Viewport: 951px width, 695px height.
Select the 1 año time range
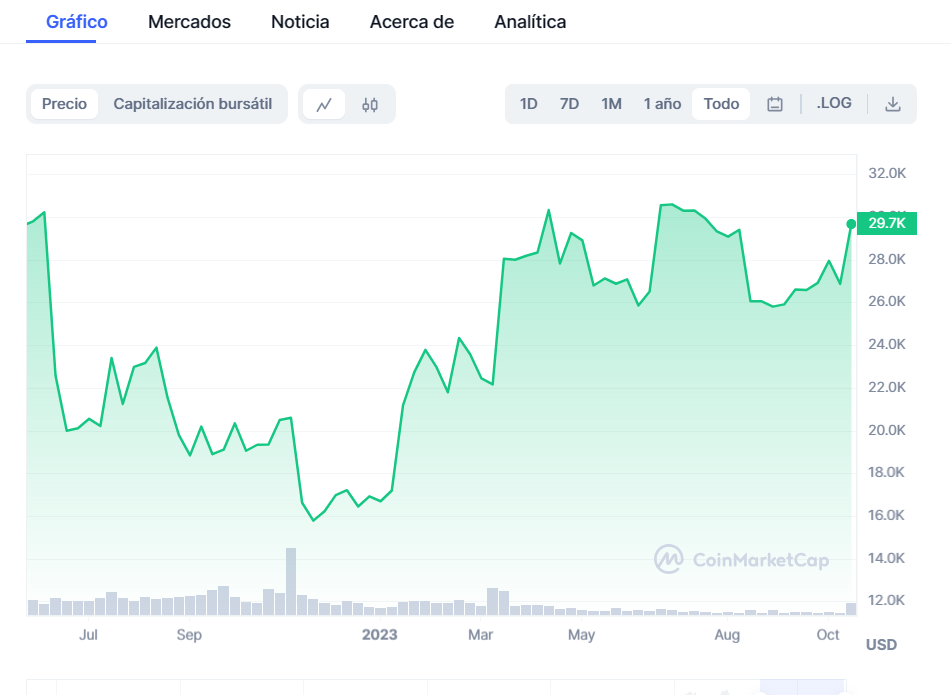[x=662, y=104]
